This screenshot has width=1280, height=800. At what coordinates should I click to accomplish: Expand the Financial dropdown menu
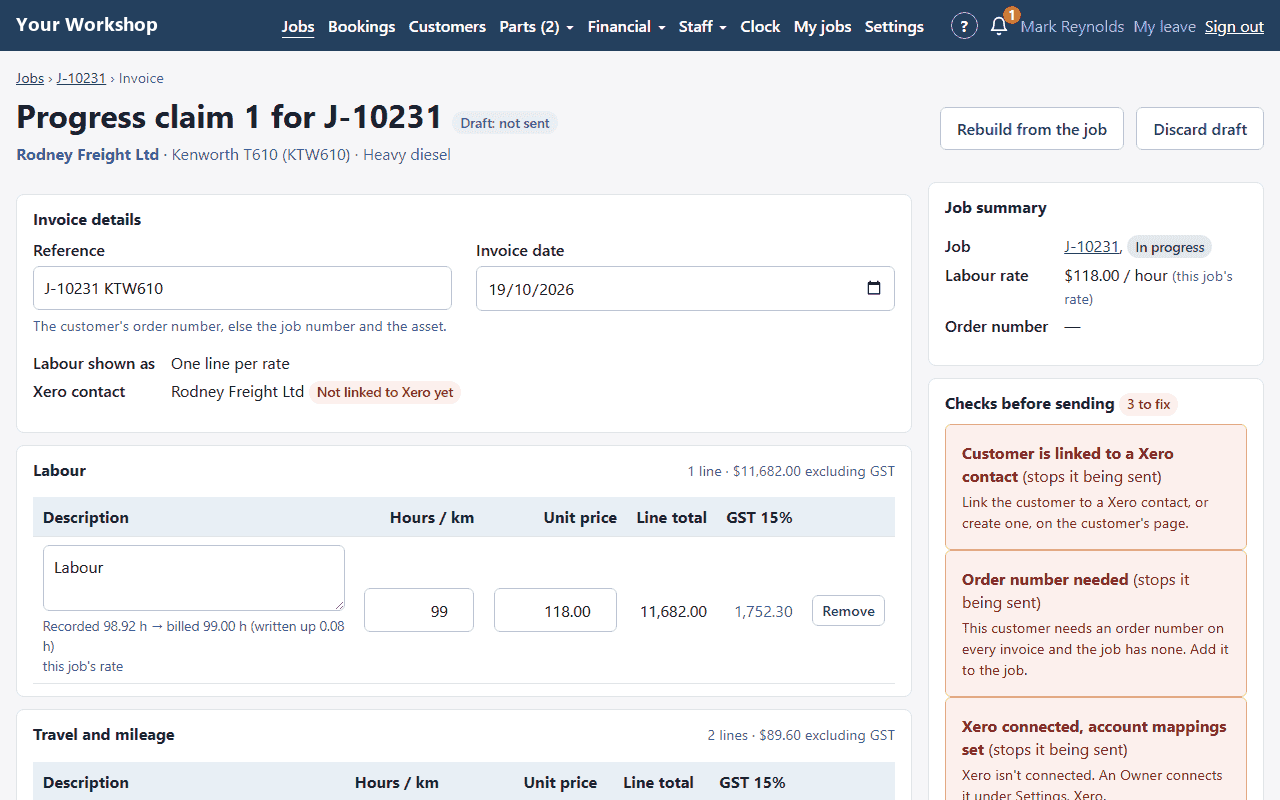[626, 27]
